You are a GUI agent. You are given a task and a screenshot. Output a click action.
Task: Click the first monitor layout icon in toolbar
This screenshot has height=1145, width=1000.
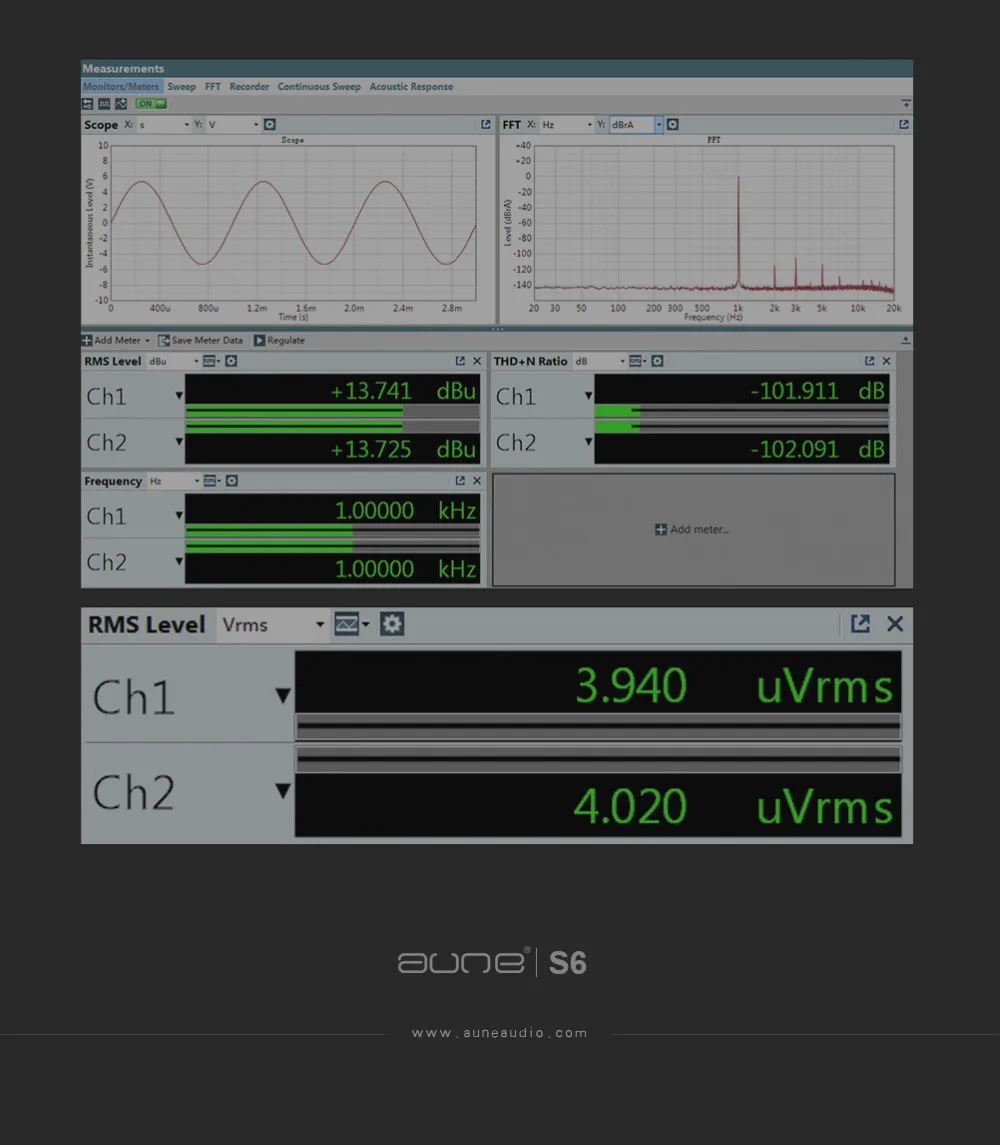pos(88,104)
